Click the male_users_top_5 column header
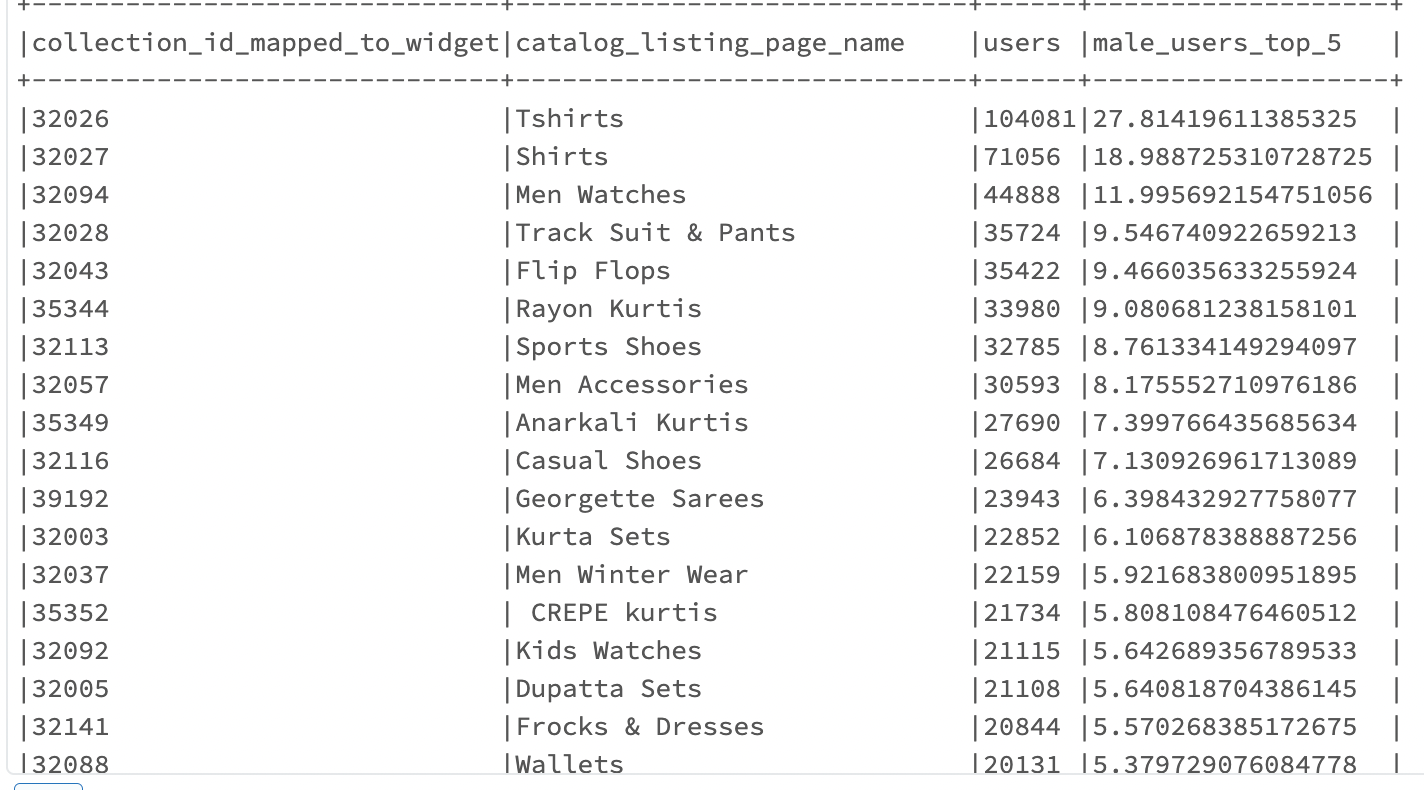Screen dimensions: 1424x790 pyautogui.click(x=1216, y=43)
